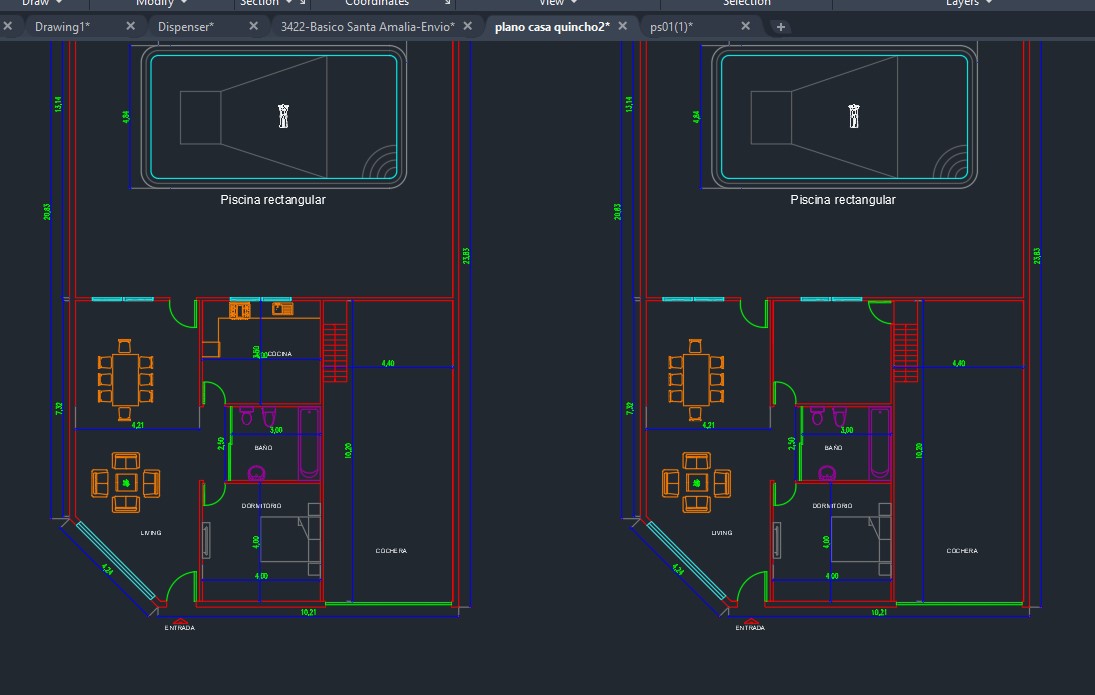This screenshot has width=1095, height=695.
Task: Select the kitchen stove block in left plan
Action: click(x=240, y=311)
